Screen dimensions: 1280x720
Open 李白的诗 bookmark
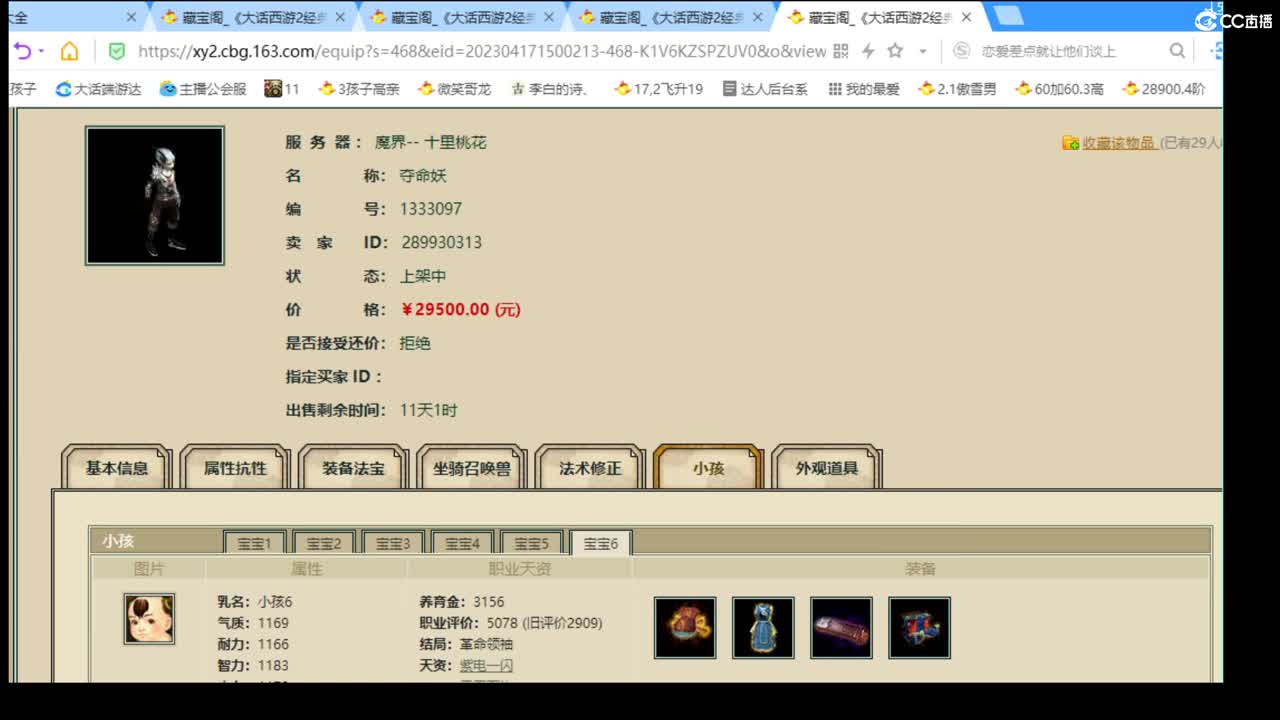(549, 89)
